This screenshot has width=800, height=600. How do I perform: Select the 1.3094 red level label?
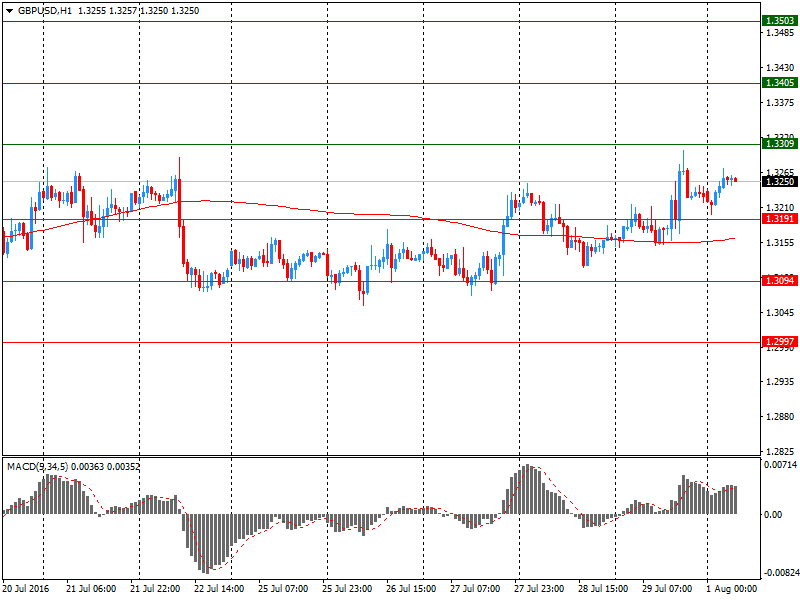point(780,281)
